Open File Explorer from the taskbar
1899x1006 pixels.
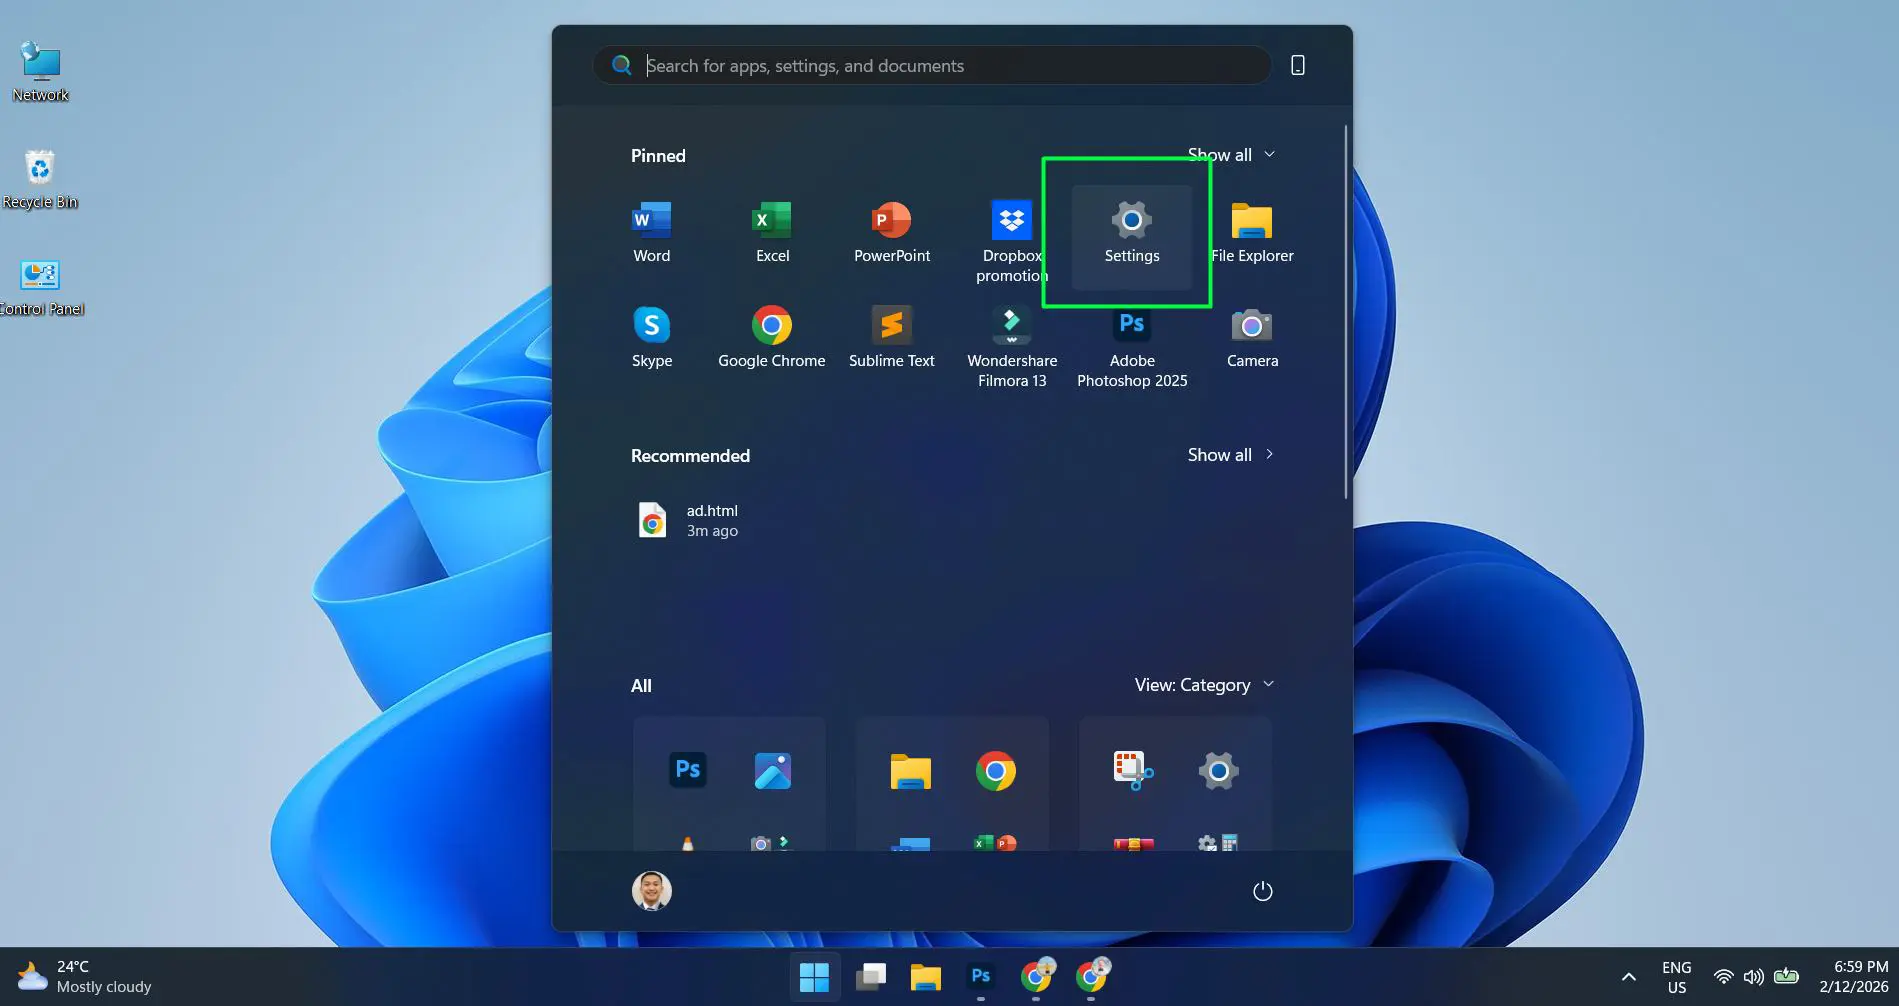tap(925, 976)
